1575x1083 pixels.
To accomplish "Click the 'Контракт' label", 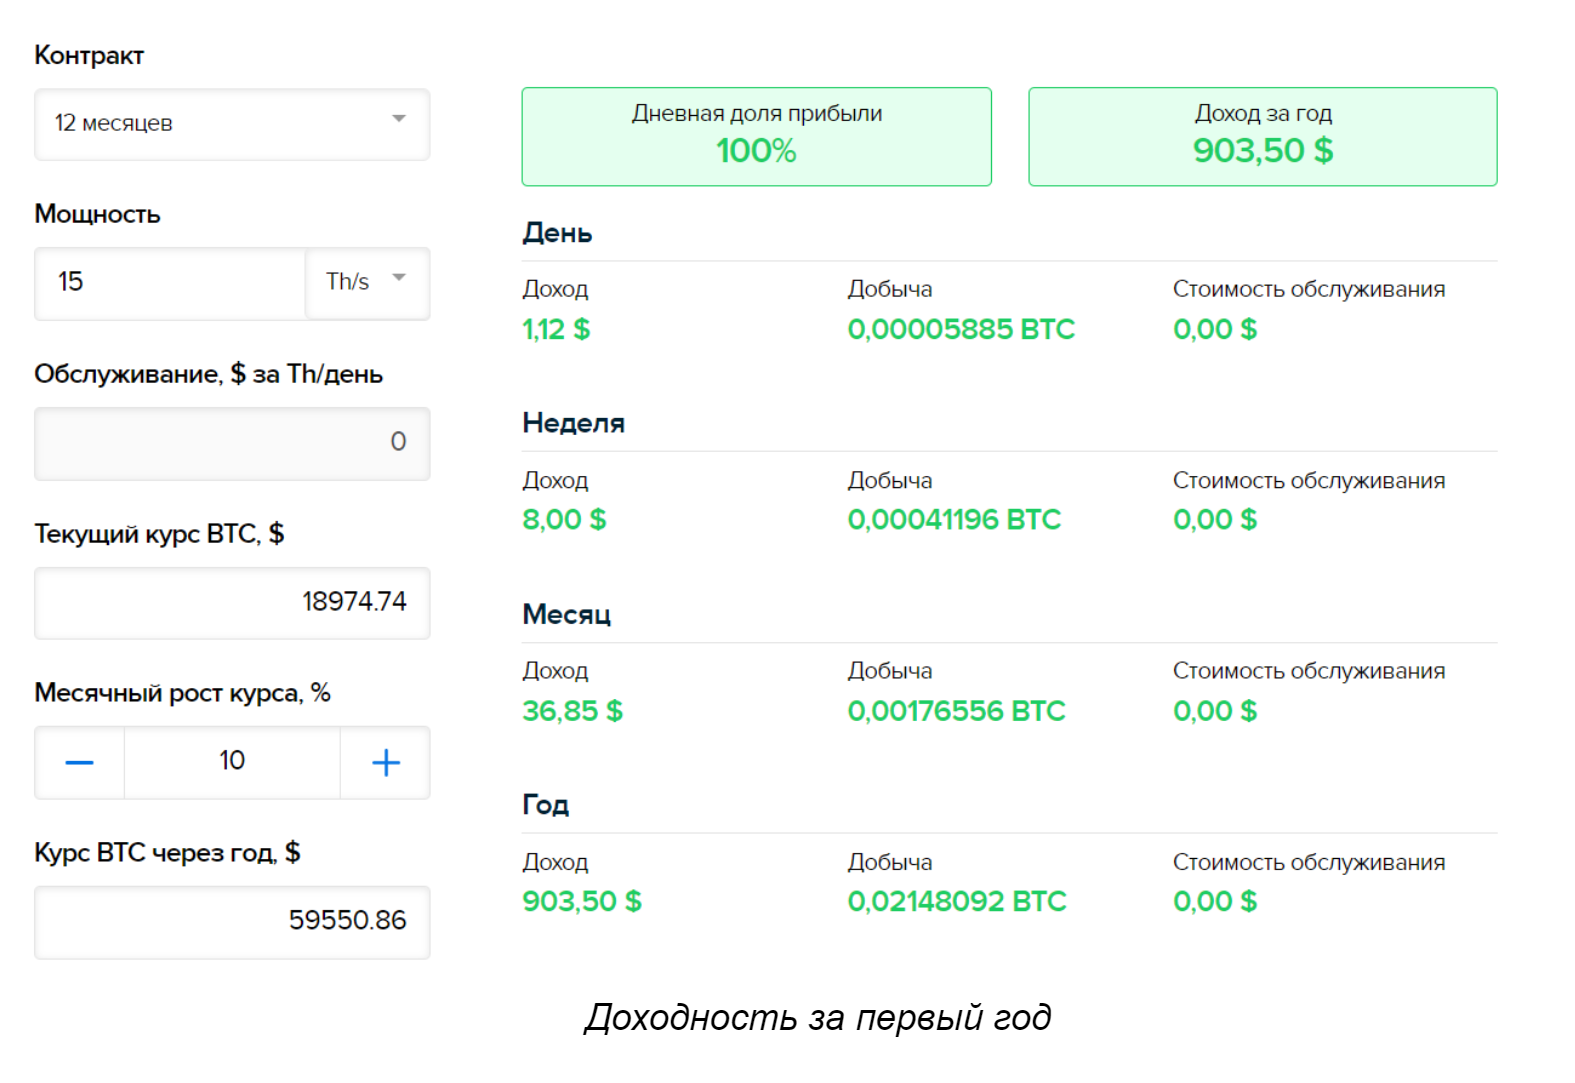I will point(89,56).
